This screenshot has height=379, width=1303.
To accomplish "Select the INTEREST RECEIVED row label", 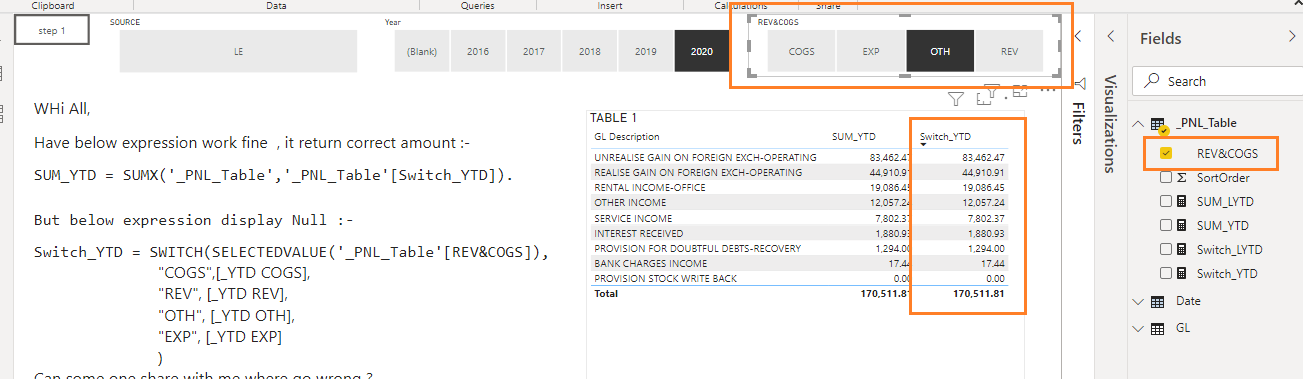I will pyautogui.click(x=641, y=233).
